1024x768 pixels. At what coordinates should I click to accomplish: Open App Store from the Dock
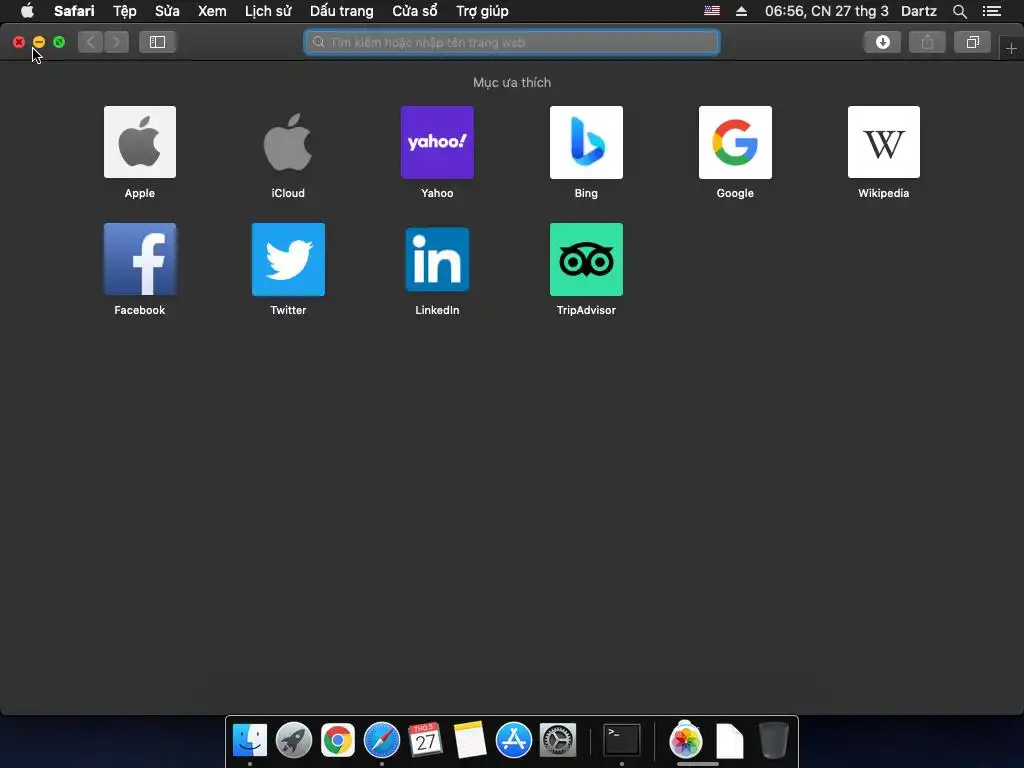(x=513, y=741)
